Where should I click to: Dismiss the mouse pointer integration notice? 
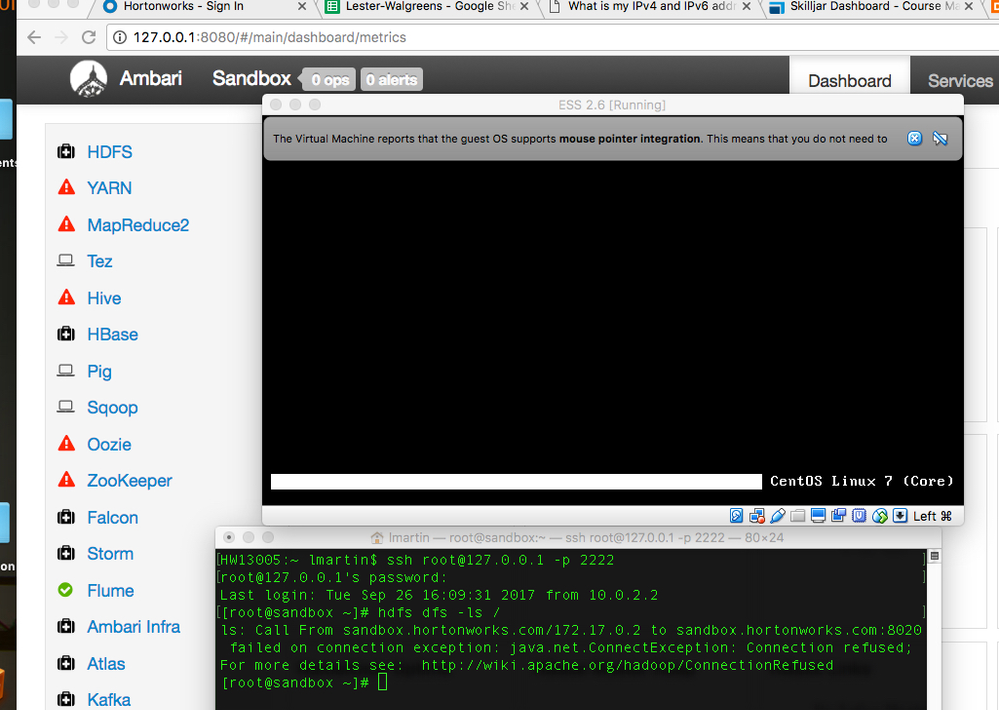[914, 138]
